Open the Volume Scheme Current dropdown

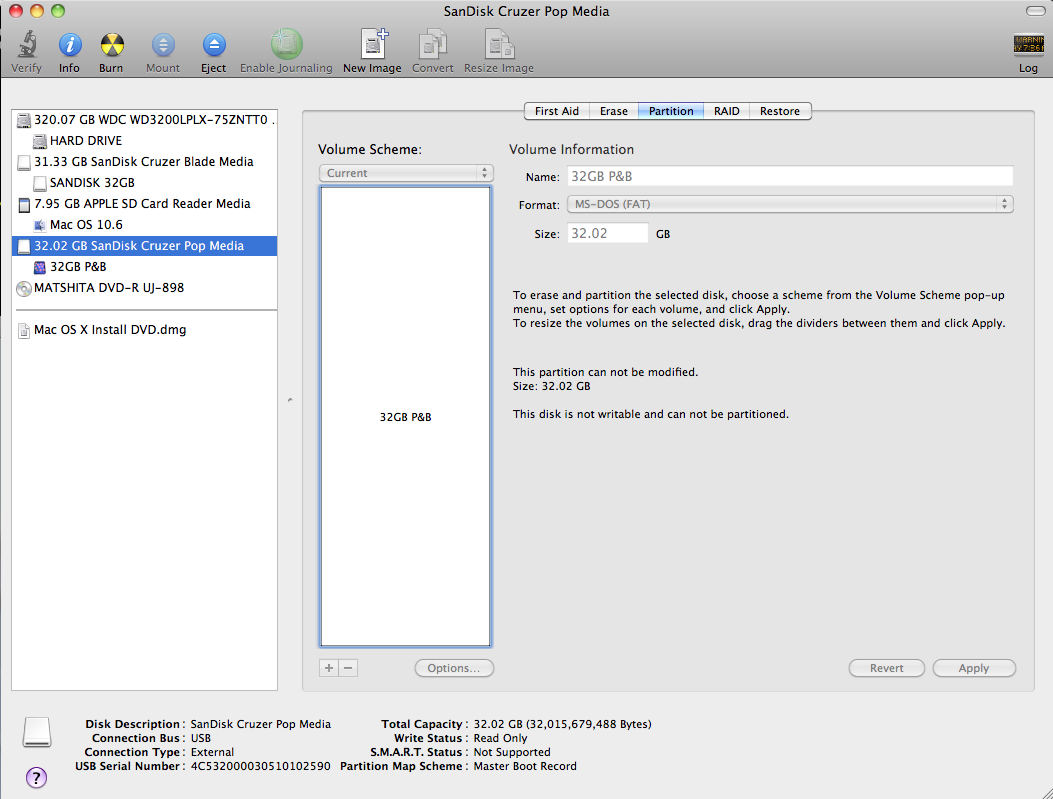point(406,173)
